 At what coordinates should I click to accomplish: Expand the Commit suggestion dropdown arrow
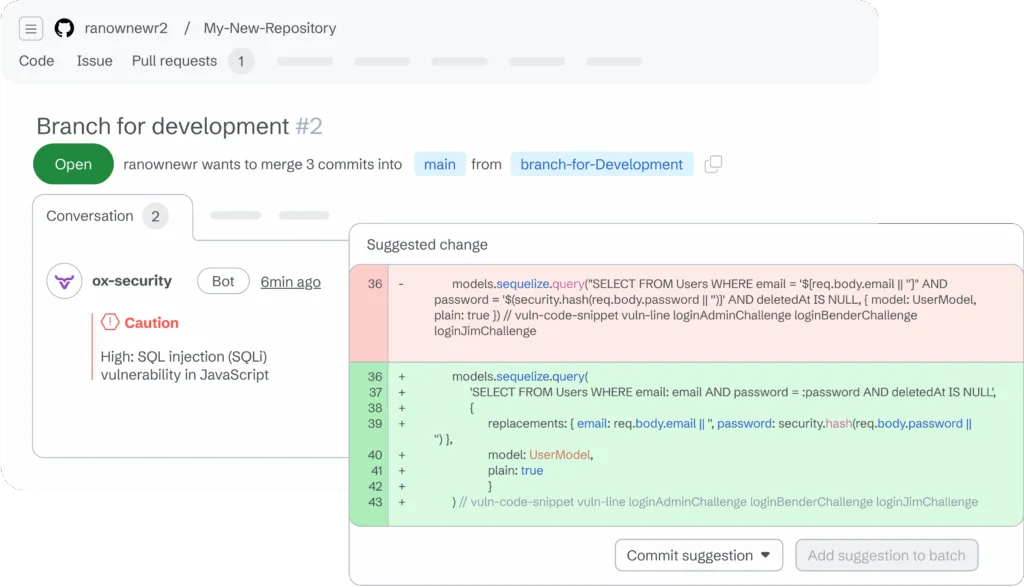coord(765,555)
